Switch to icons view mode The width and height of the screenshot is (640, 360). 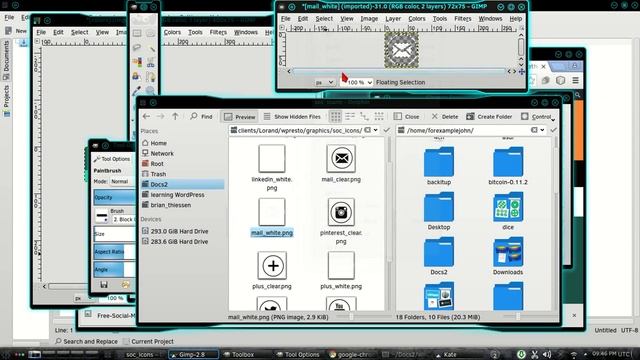click(x=336, y=117)
